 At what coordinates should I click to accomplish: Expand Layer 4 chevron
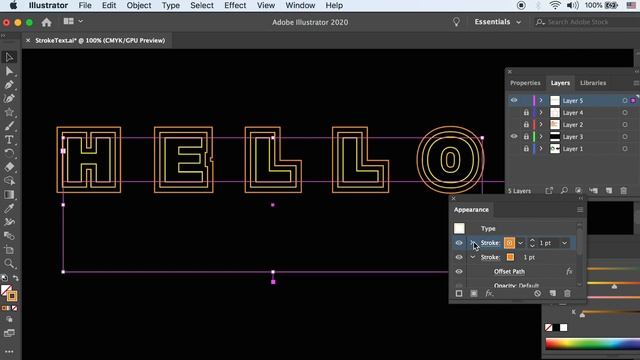click(541, 112)
